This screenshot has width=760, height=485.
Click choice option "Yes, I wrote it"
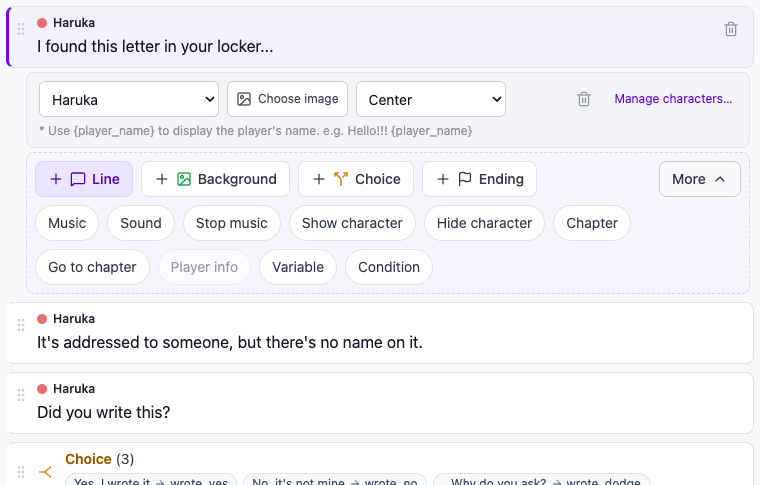coord(151,481)
